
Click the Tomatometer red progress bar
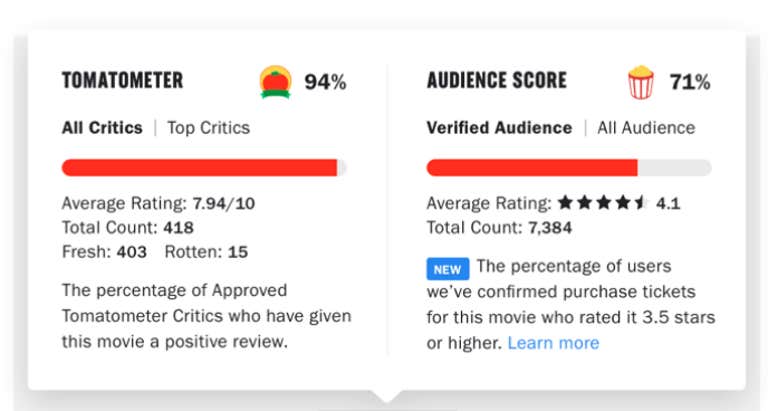(204, 168)
